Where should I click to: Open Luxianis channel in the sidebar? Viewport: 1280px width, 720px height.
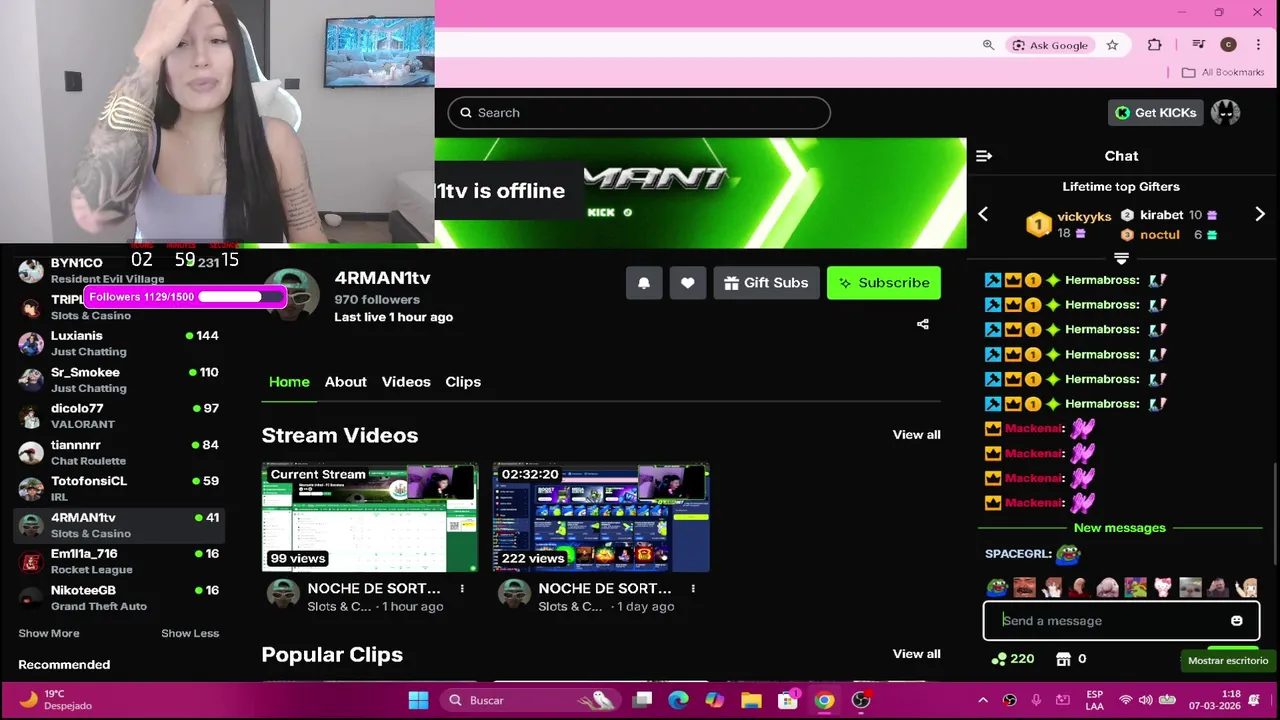120,344
